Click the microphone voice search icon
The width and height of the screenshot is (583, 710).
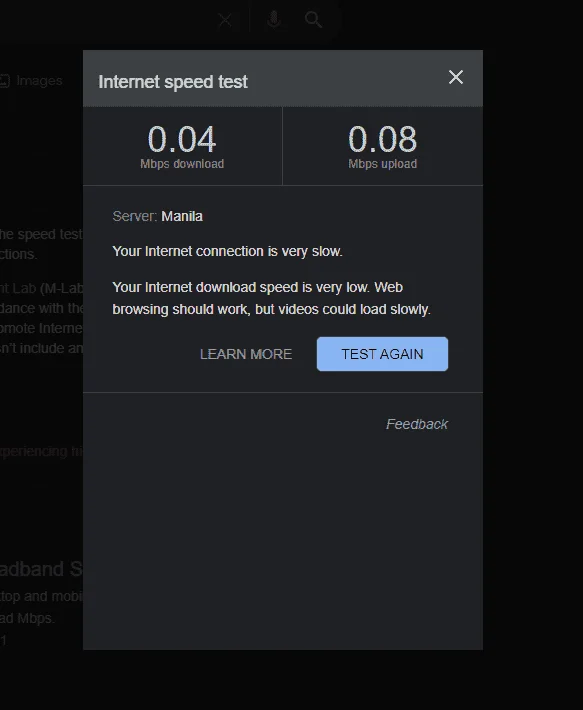pyautogui.click(x=273, y=19)
